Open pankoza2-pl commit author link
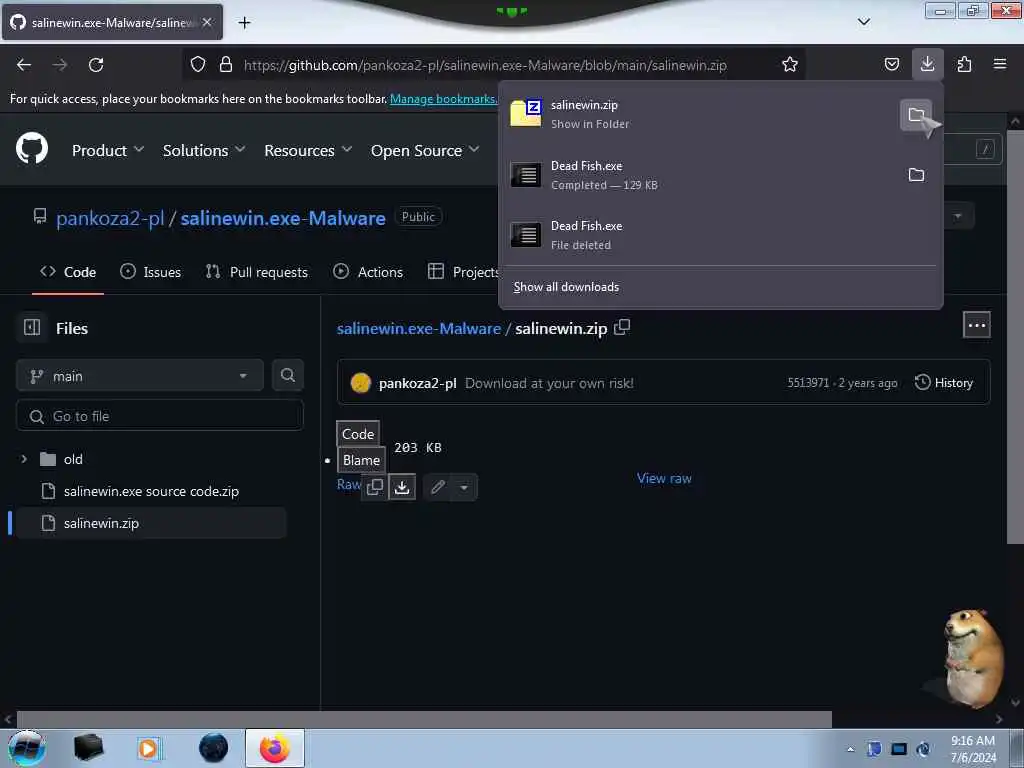 [417, 383]
